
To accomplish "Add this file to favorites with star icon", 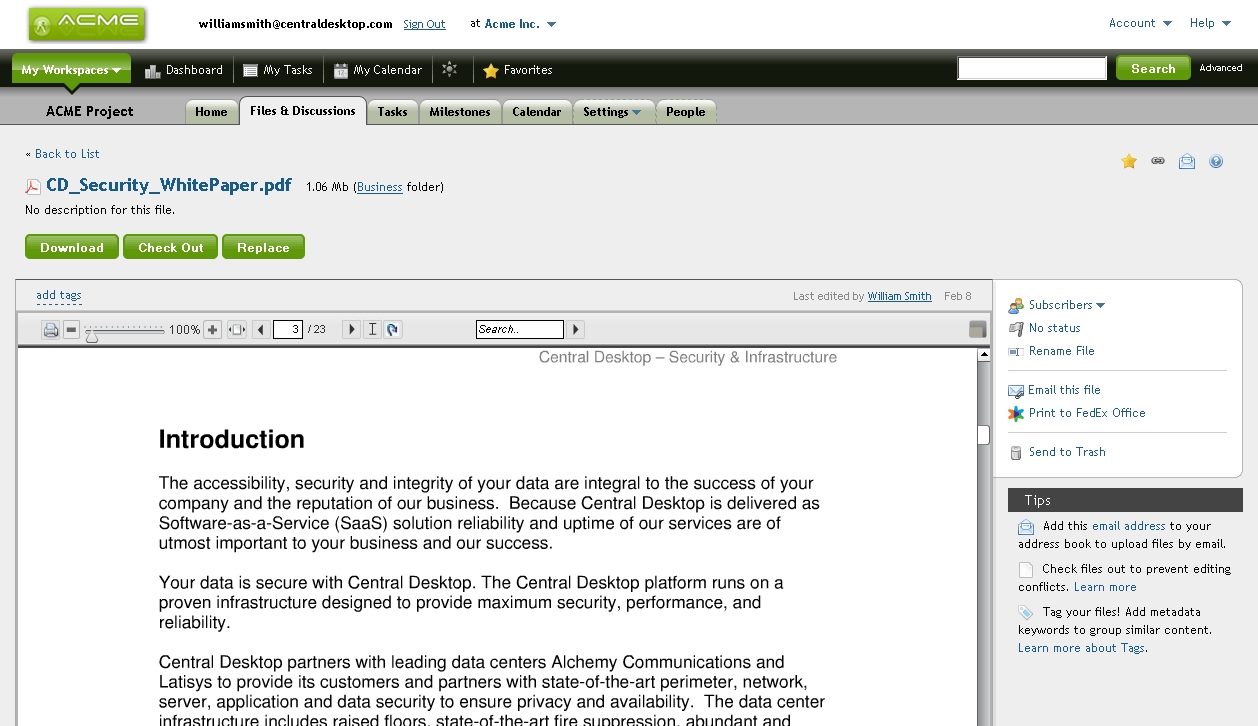I will point(1129,161).
